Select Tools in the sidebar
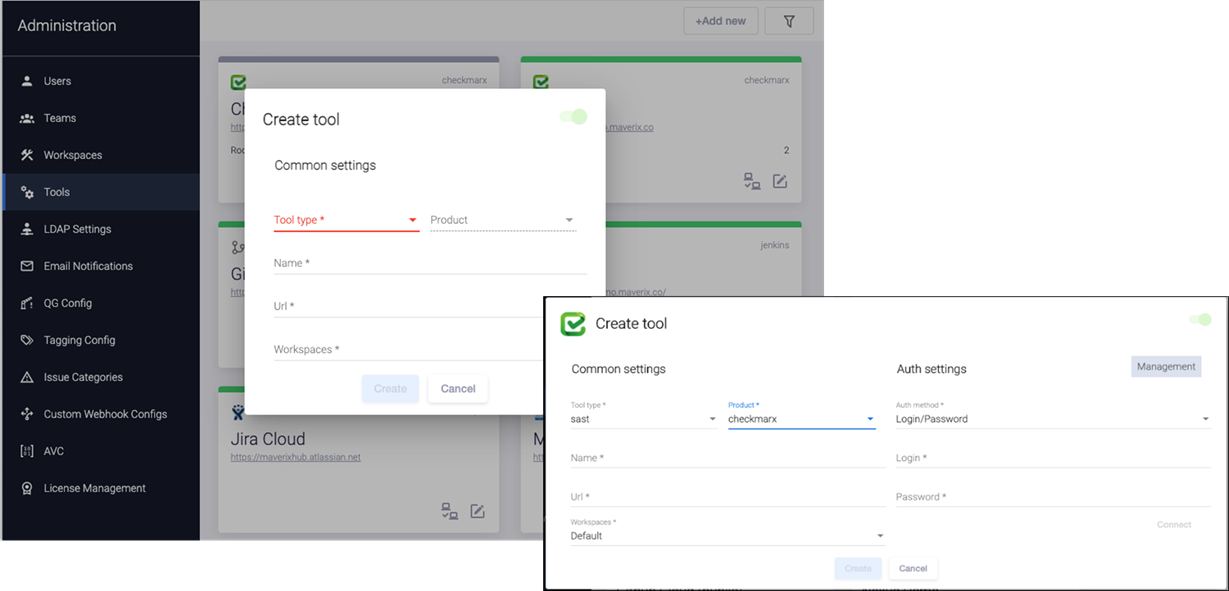 [x=100, y=192]
